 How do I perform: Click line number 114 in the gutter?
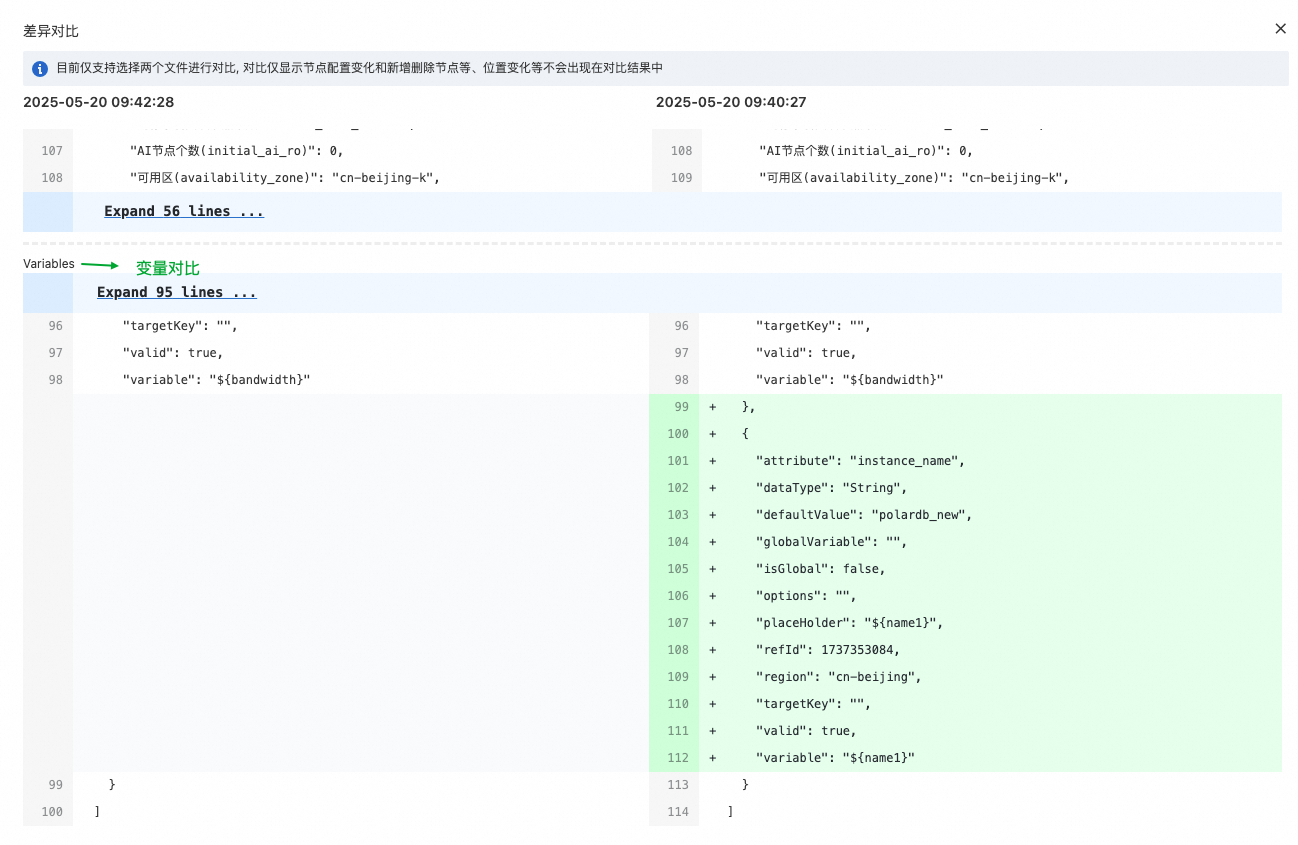(678, 812)
